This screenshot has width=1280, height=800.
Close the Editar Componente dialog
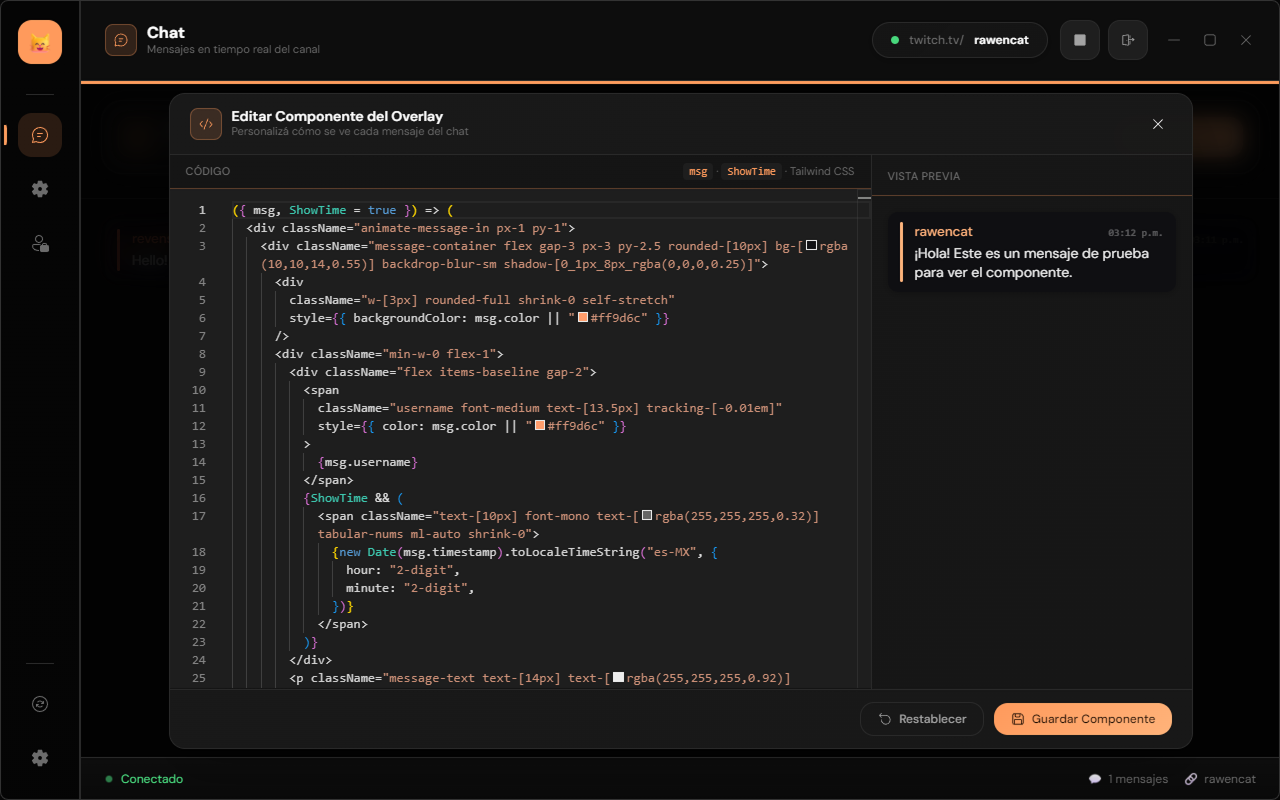pyautogui.click(x=1158, y=124)
